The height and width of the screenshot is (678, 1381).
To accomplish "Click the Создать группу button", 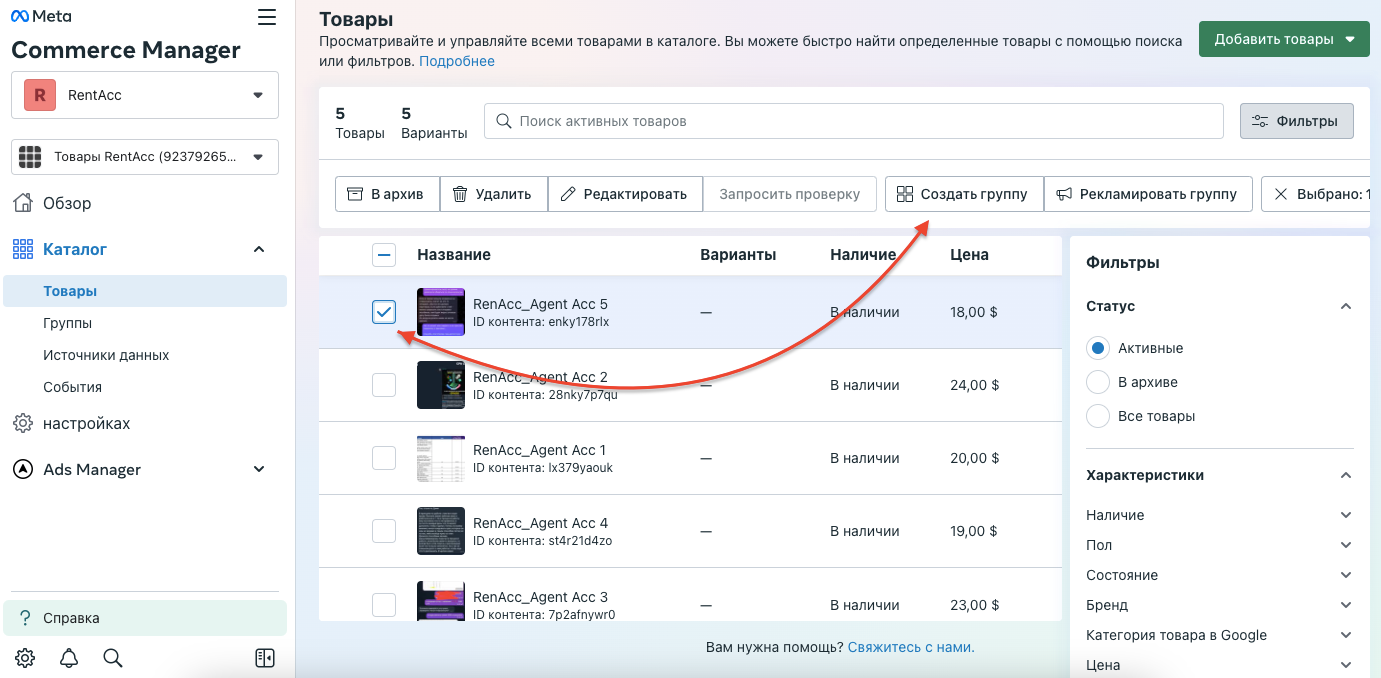I will point(964,194).
